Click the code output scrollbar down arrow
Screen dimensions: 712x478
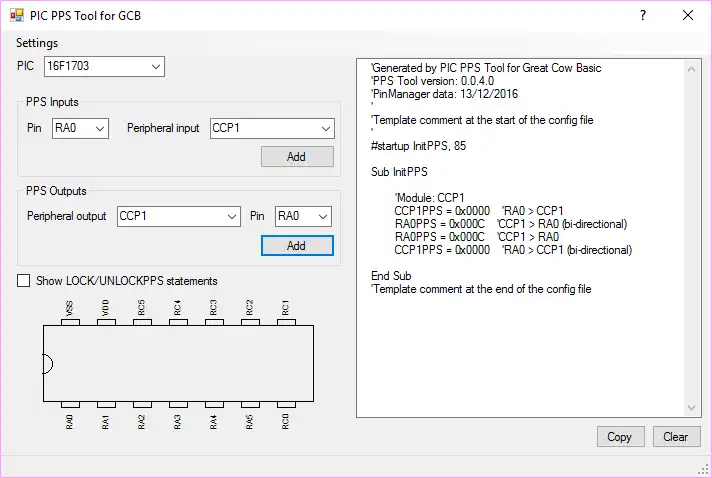[692, 408]
